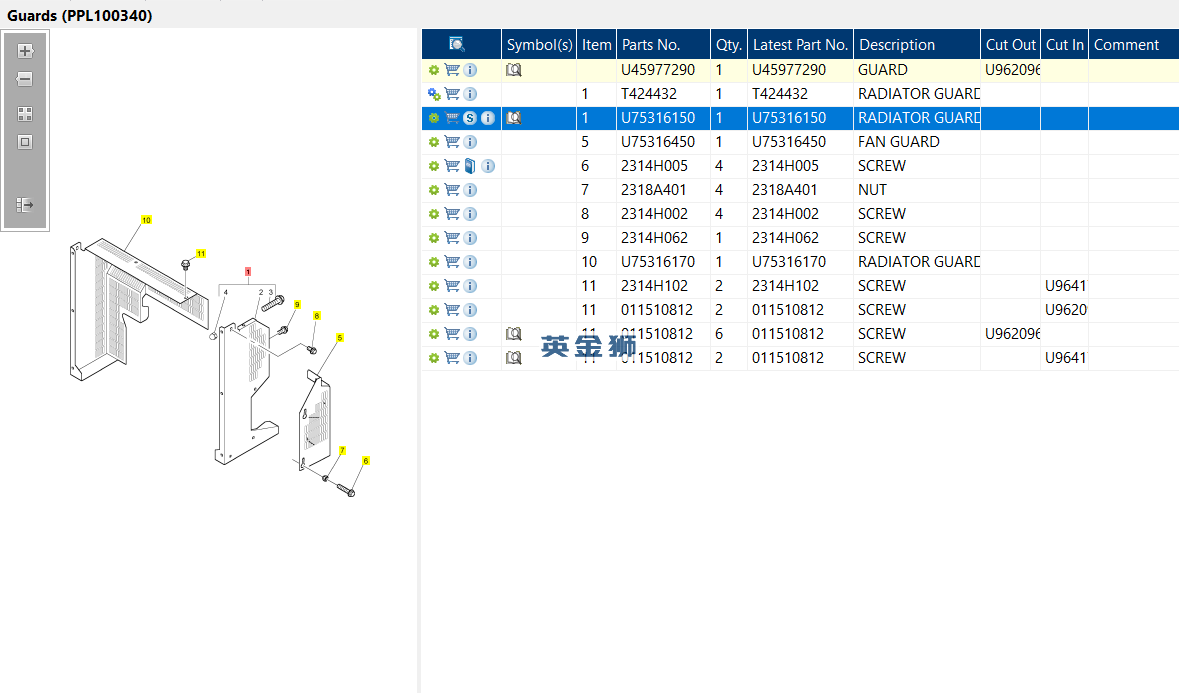Screen dimensions: 1179x693
Task: Select the RADIATOR GUARD U75316170 row
Action: point(800,262)
